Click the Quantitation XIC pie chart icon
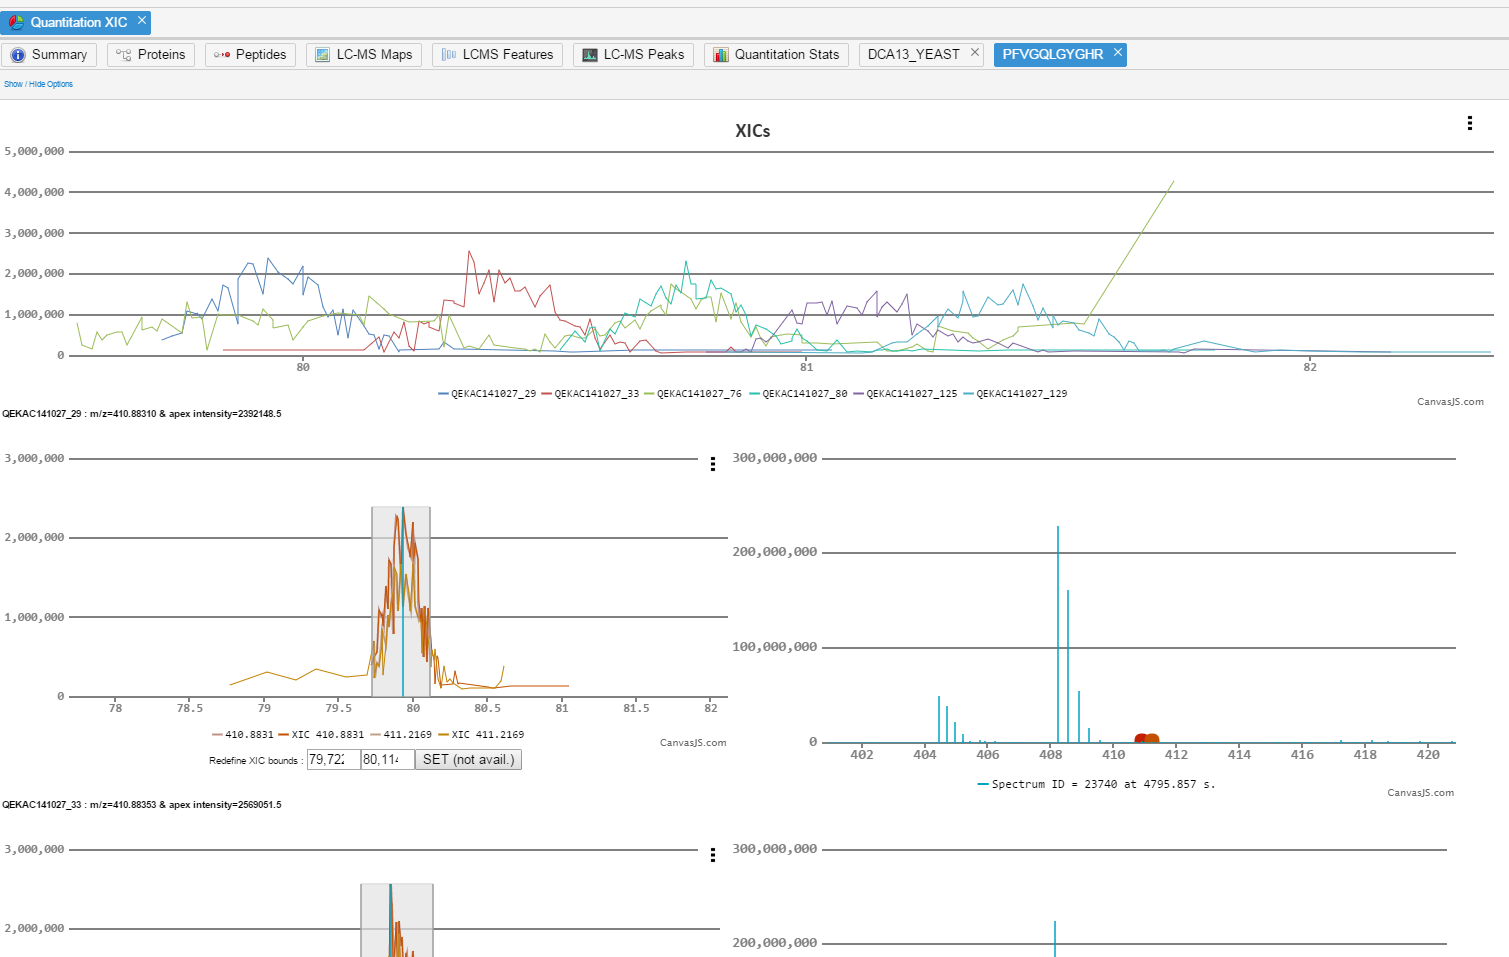This screenshot has width=1509, height=957. point(16,22)
